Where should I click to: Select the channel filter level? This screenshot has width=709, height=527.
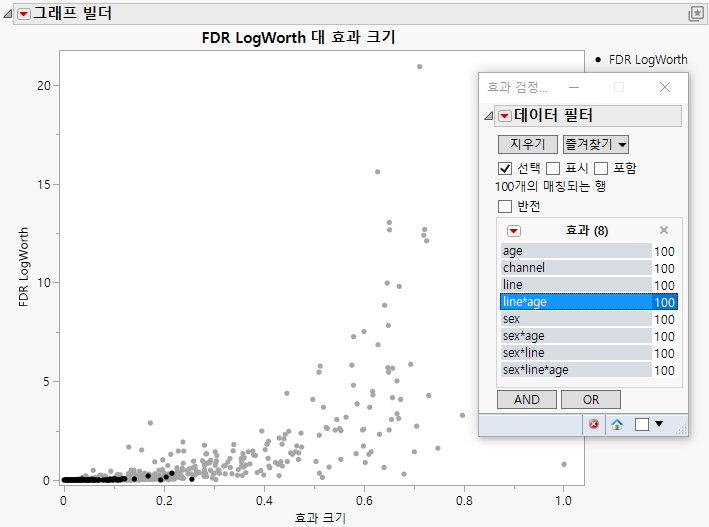click(x=589, y=268)
